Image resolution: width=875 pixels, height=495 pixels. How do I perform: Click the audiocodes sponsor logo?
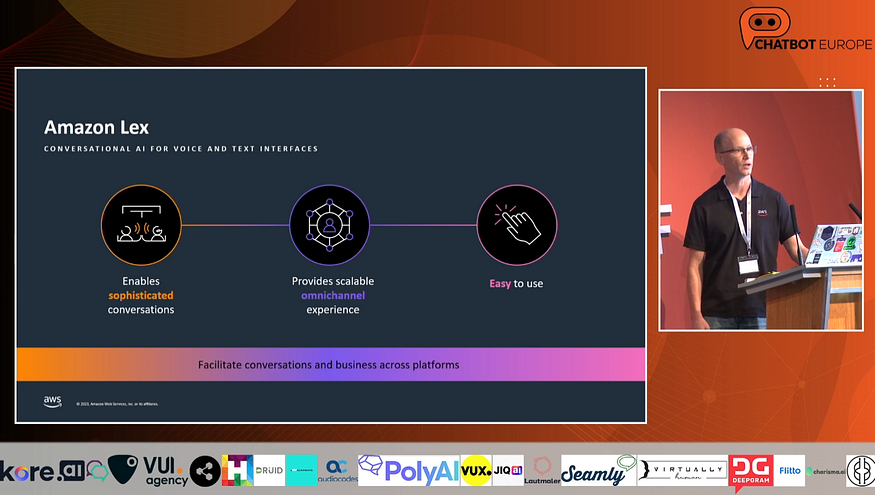(338, 471)
